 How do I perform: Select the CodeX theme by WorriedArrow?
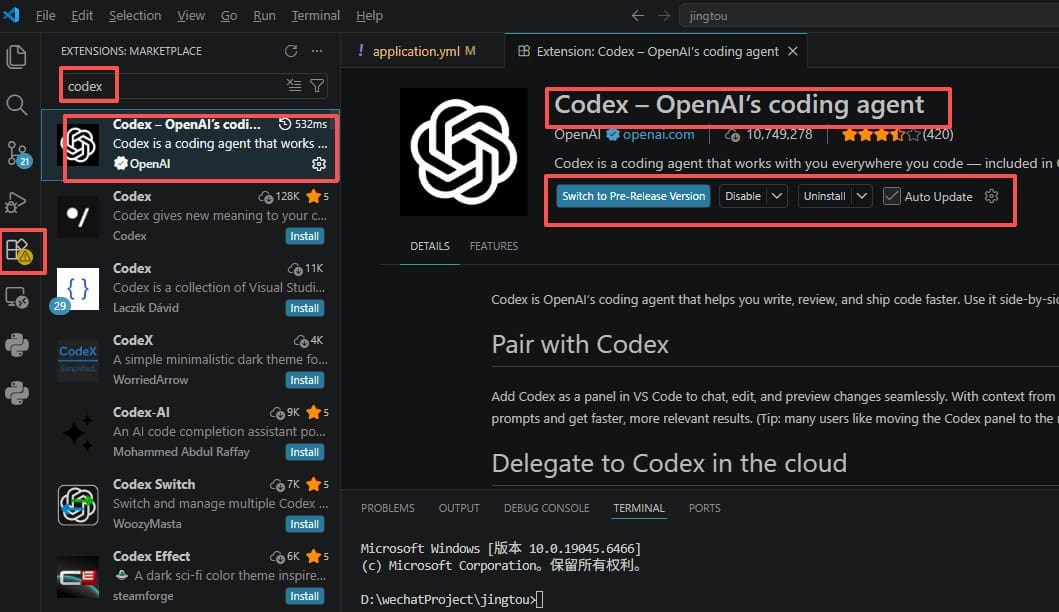(x=78, y=360)
